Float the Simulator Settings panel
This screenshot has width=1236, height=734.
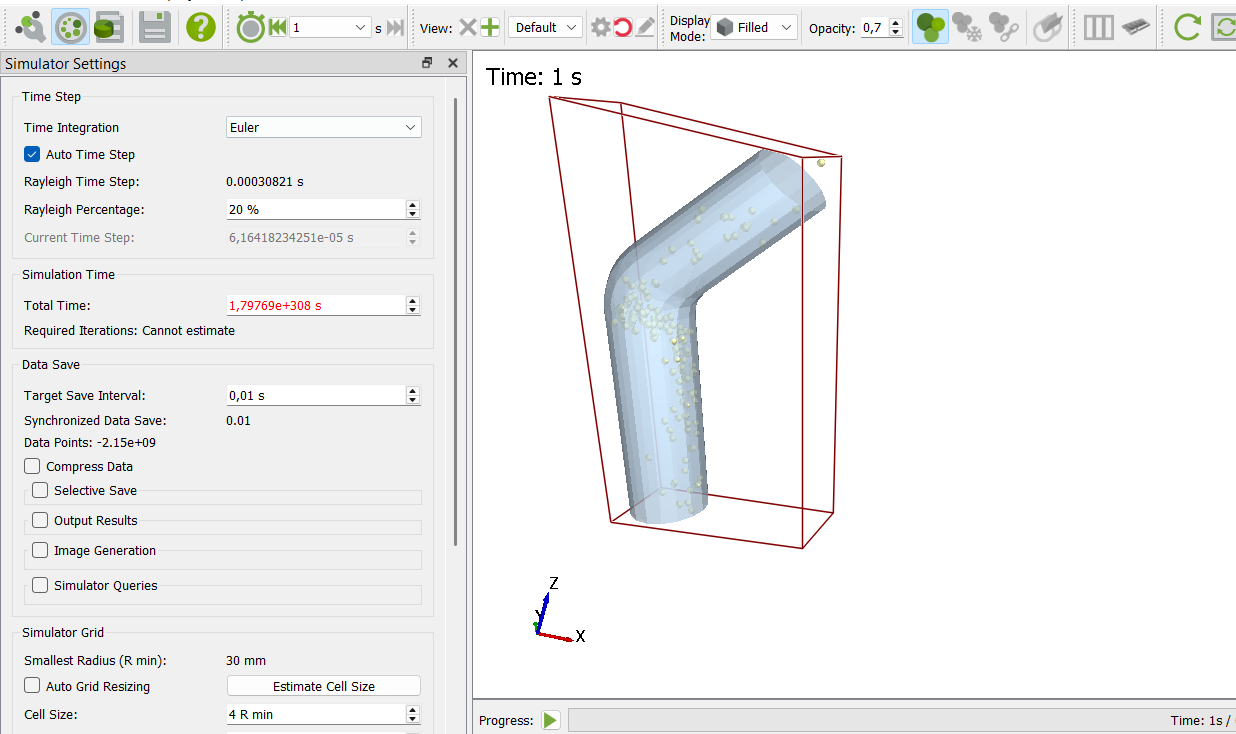click(x=427, y=63)
